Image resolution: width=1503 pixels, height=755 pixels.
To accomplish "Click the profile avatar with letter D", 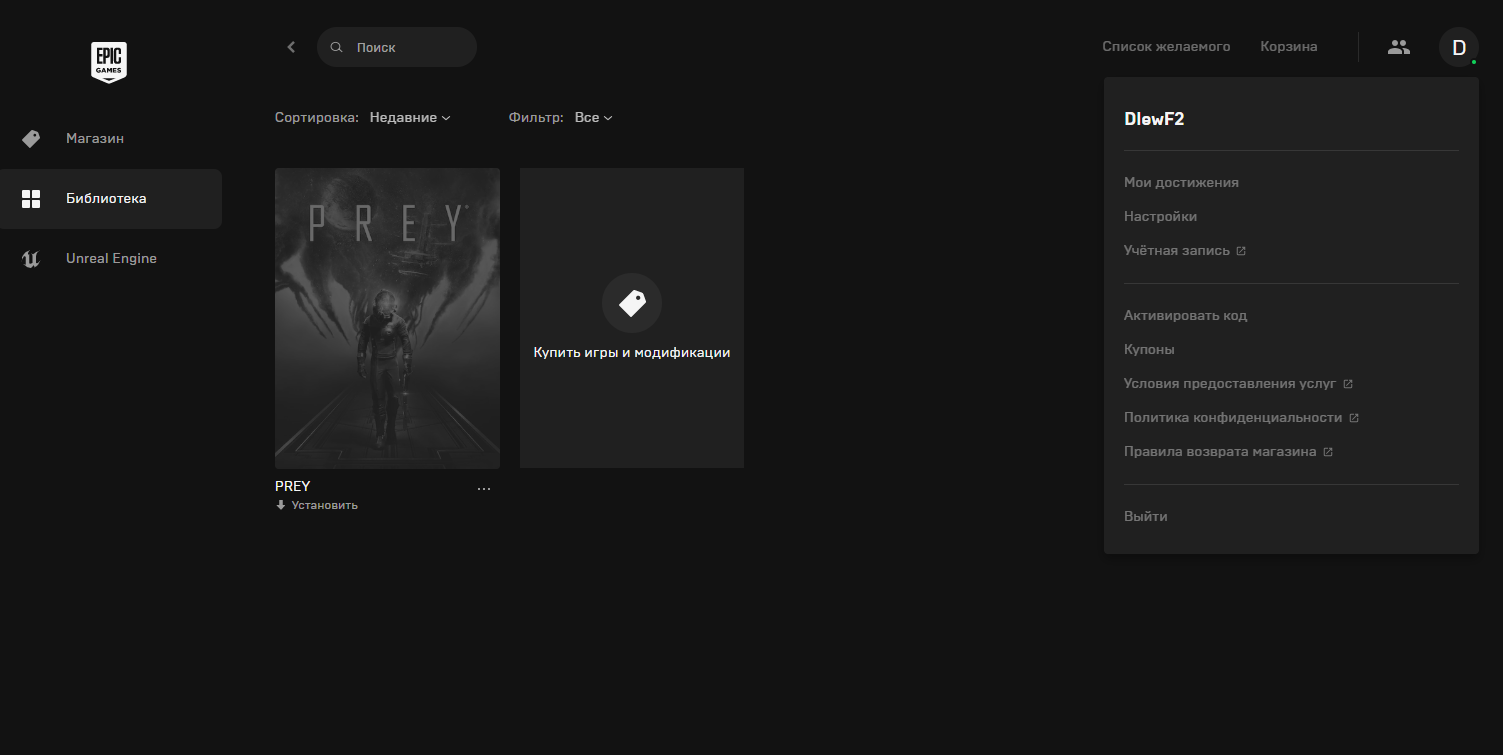I will coord(1459,47).
